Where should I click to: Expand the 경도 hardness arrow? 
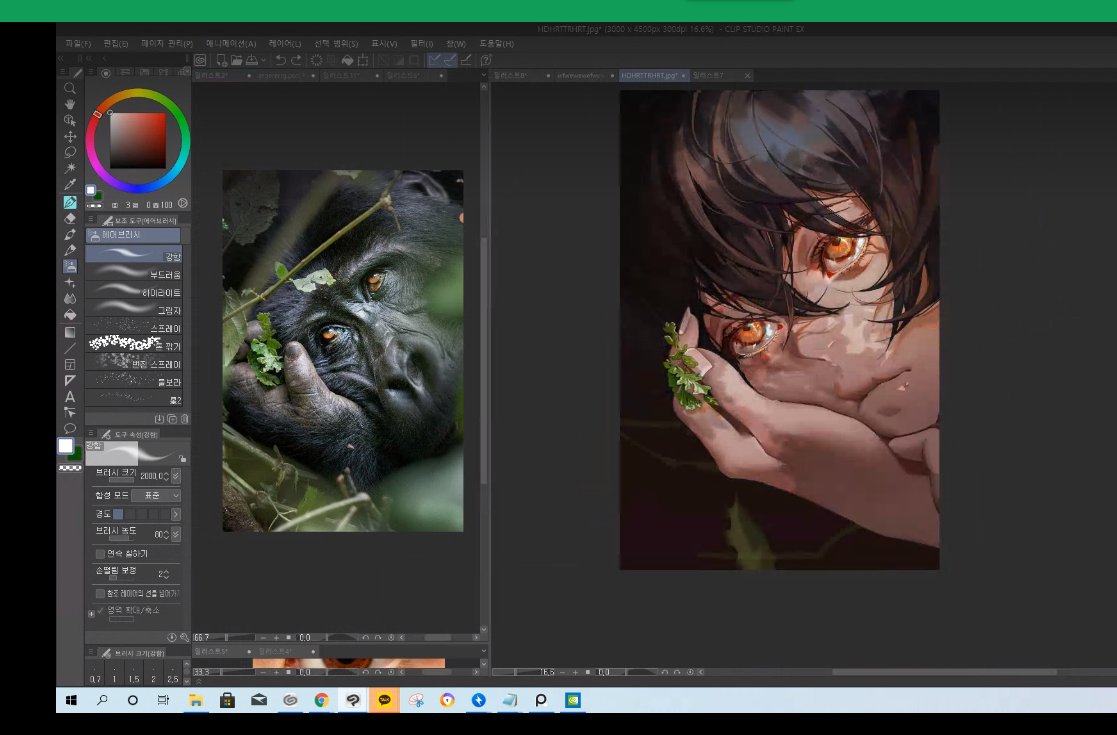click(x=176, y=514)
